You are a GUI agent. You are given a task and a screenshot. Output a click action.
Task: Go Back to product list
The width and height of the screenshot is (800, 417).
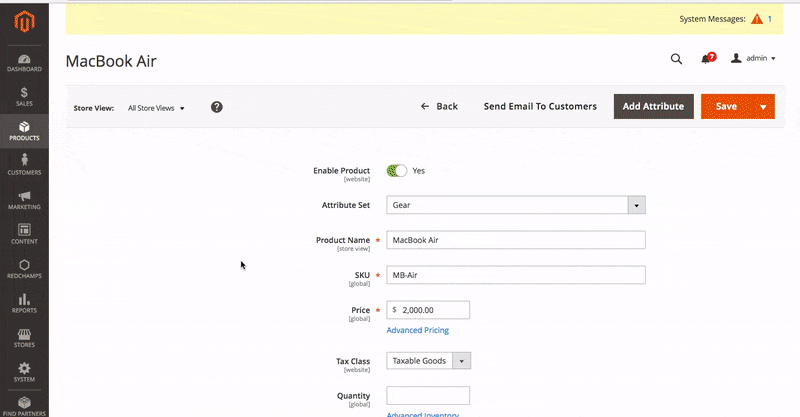(439, 107)
